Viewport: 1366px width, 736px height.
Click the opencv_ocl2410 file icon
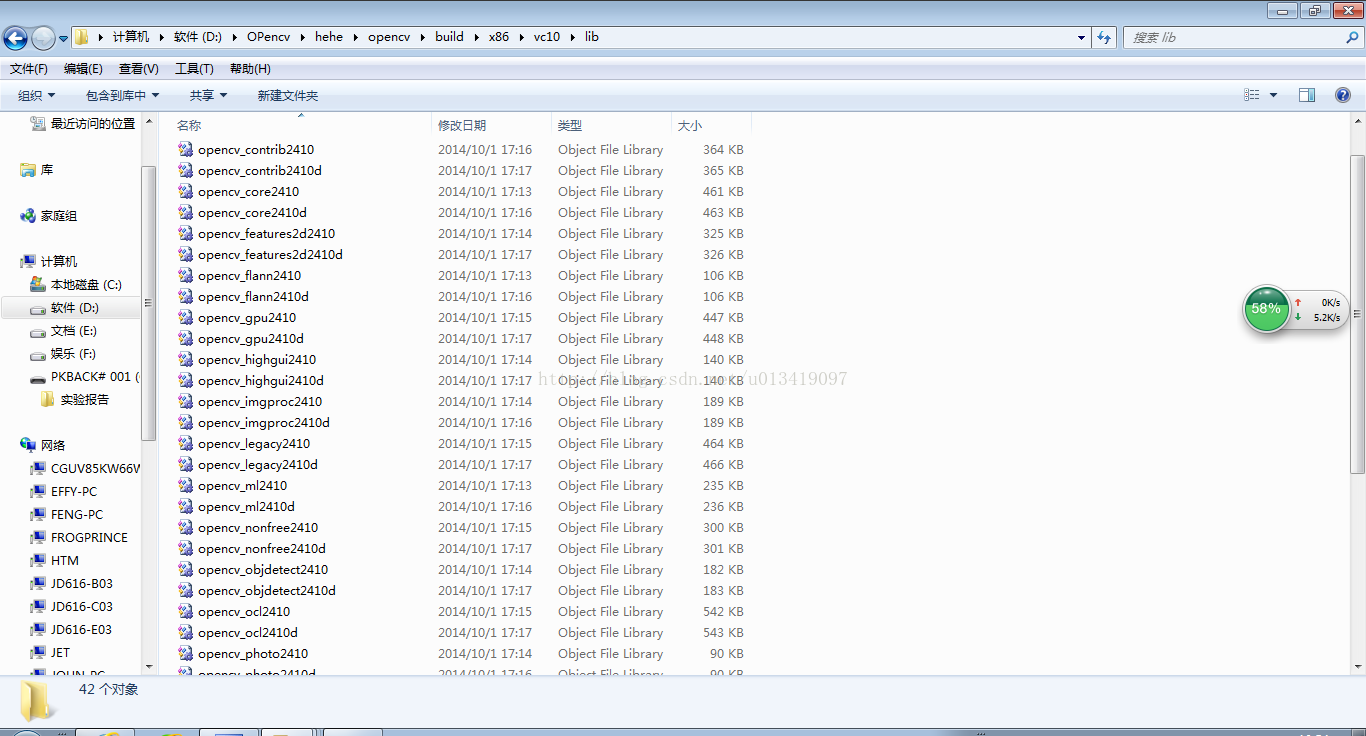185,611
